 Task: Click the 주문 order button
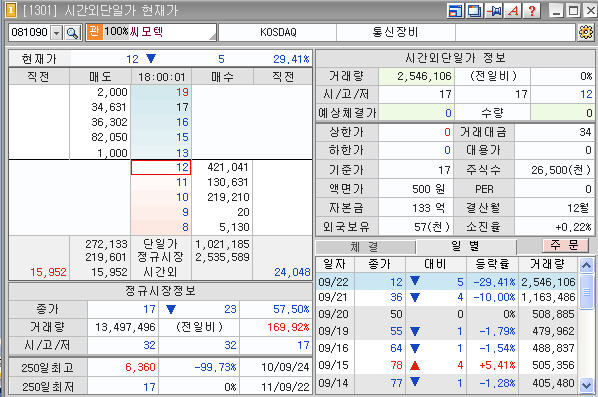click(x=565, y=245)
